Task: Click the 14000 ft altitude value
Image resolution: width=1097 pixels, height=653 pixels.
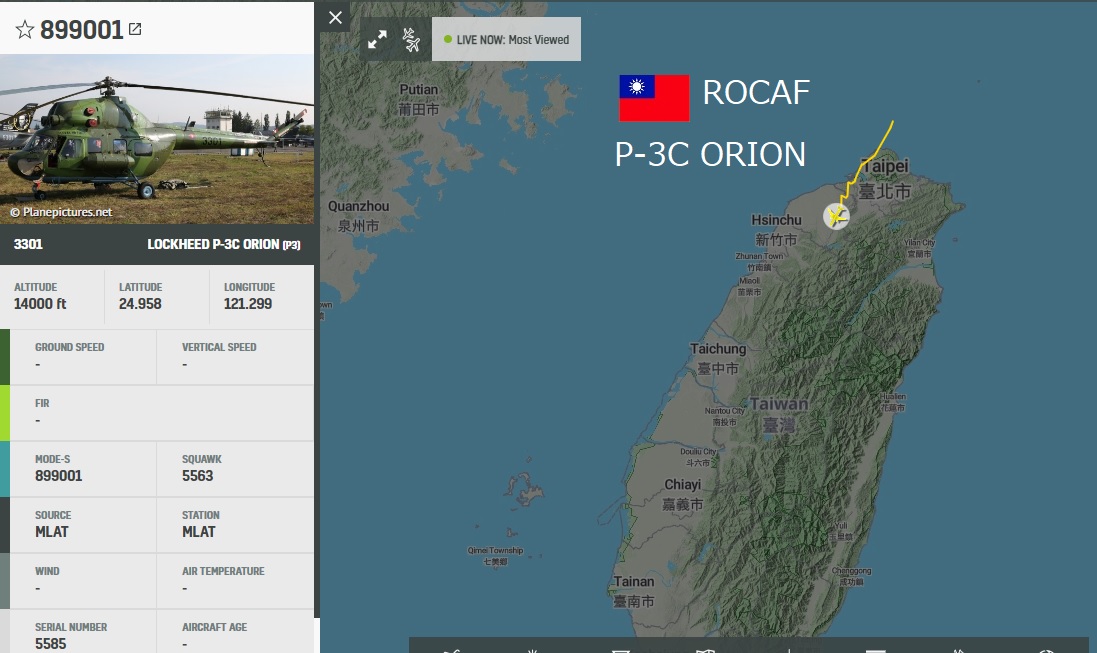Action: 40,304
